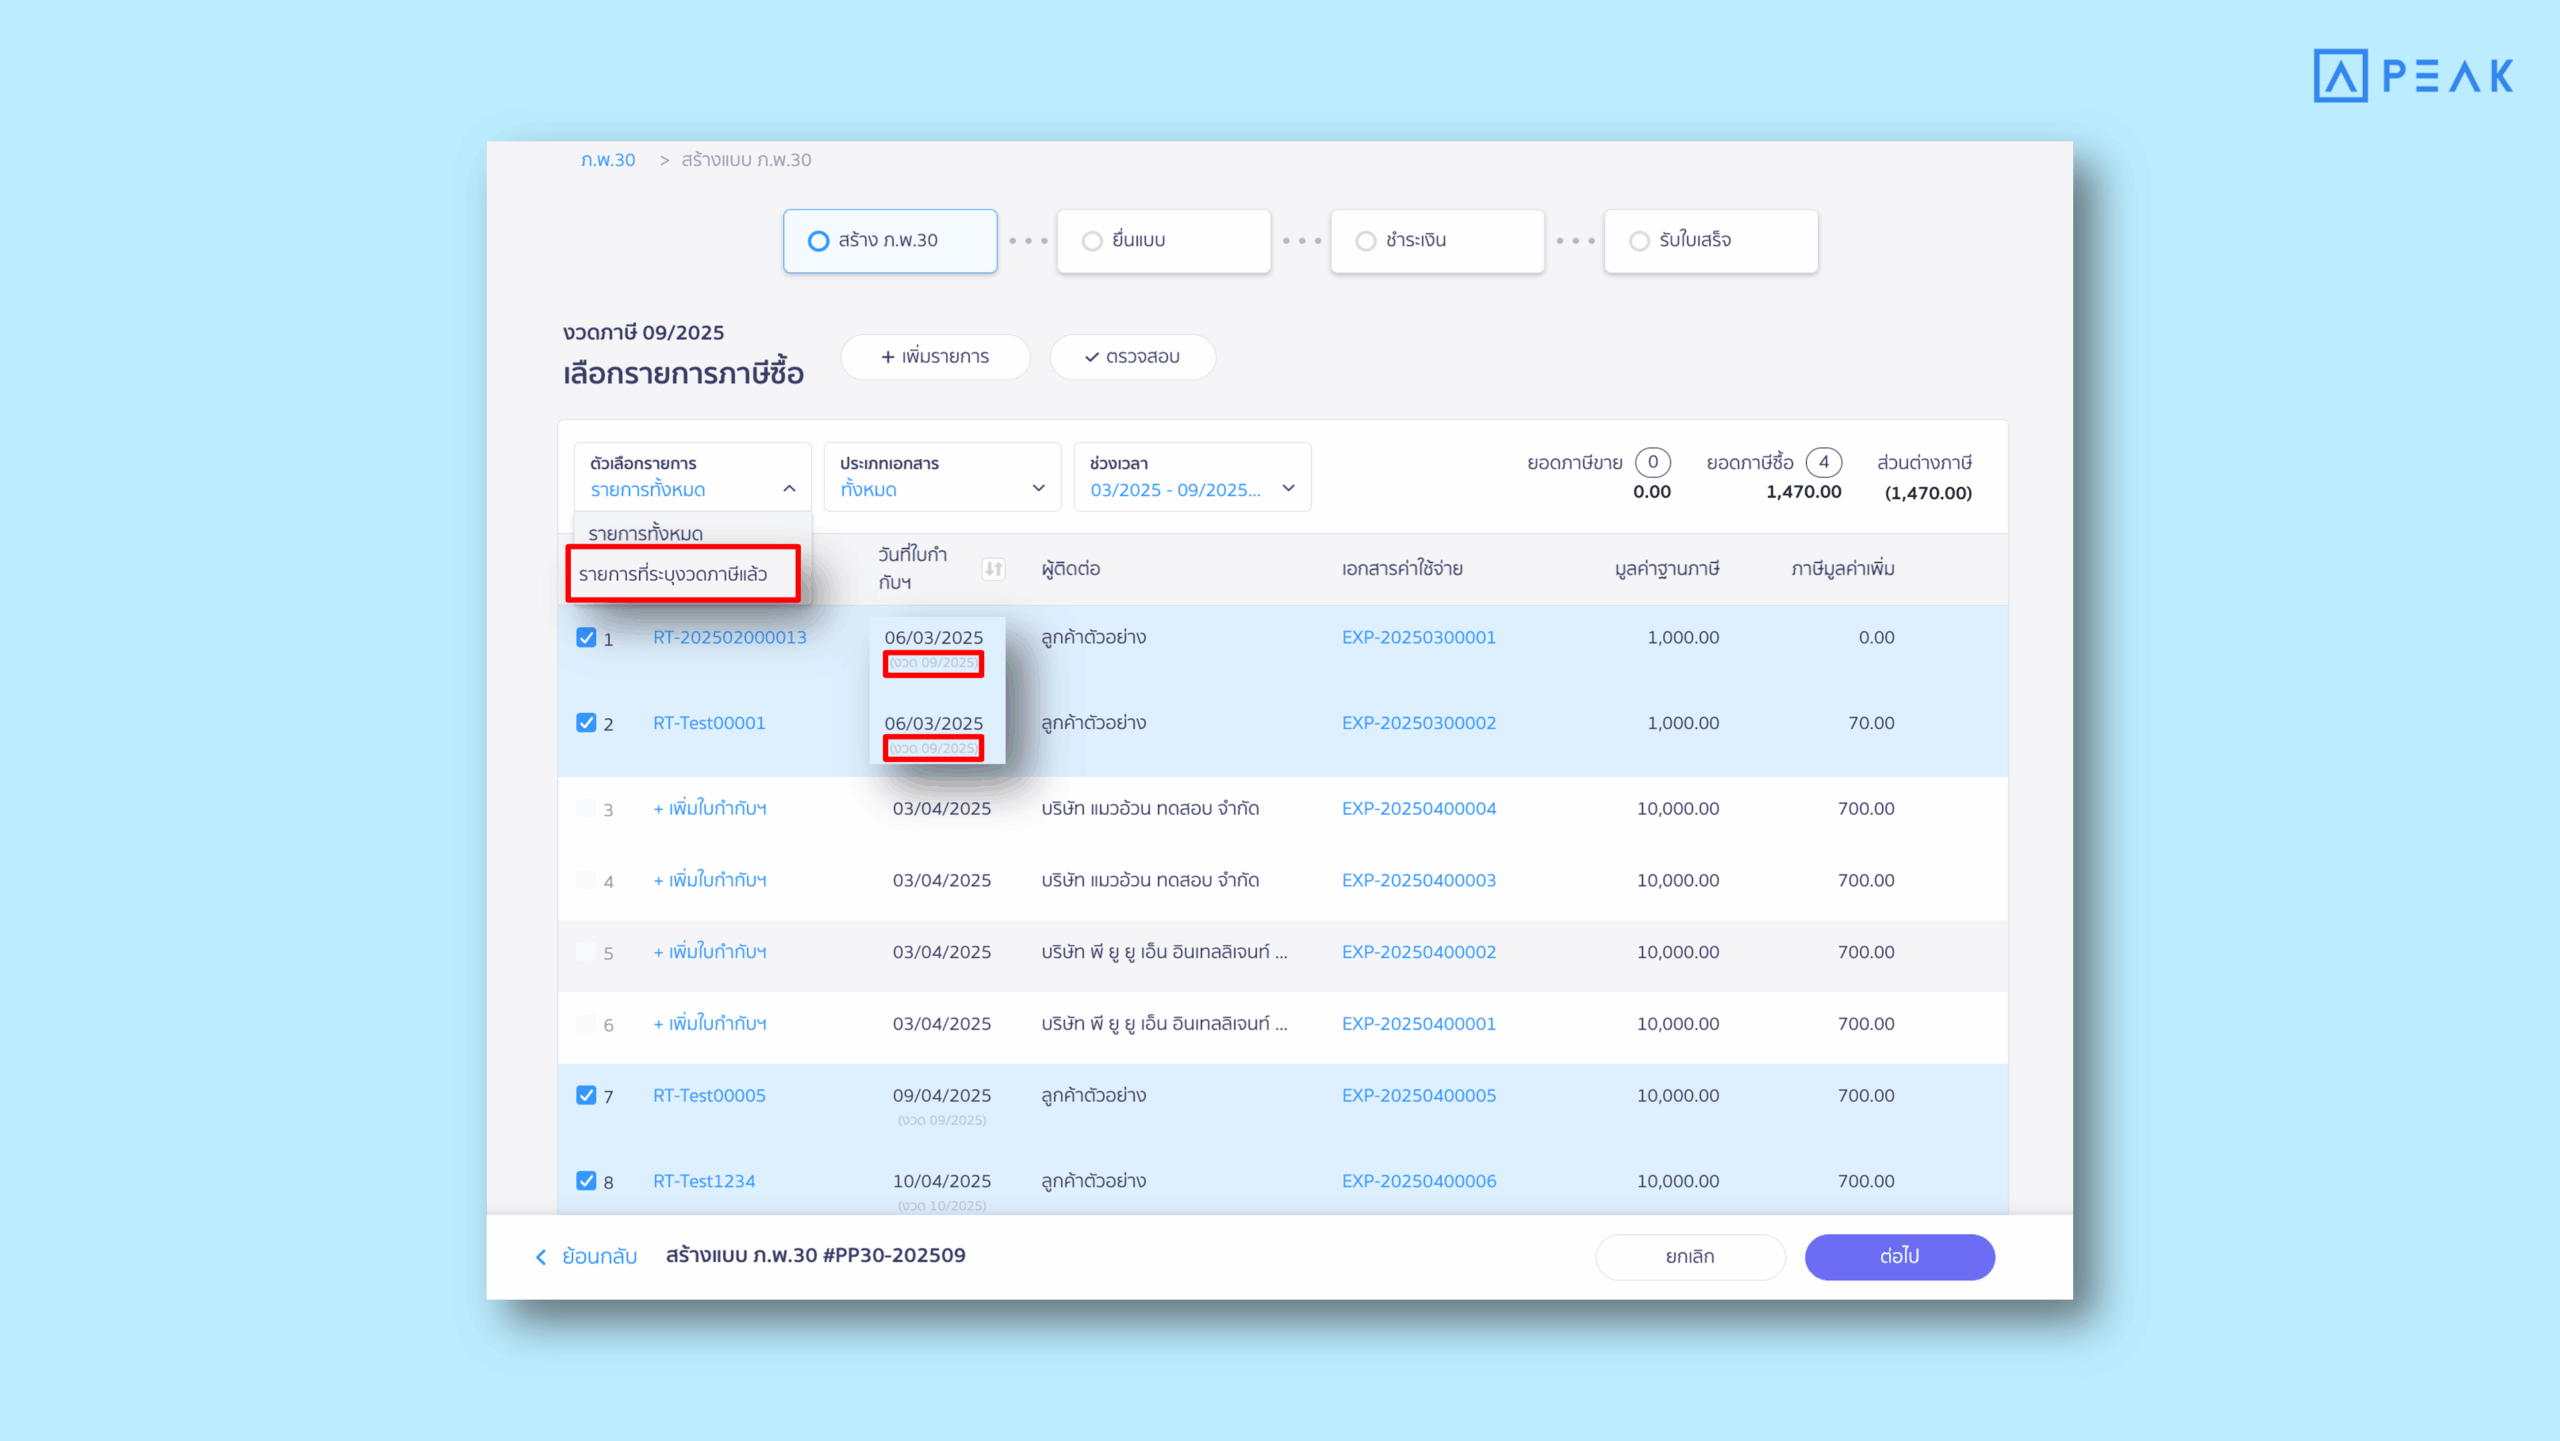Click the PEAK logo

click(2412, 76)
